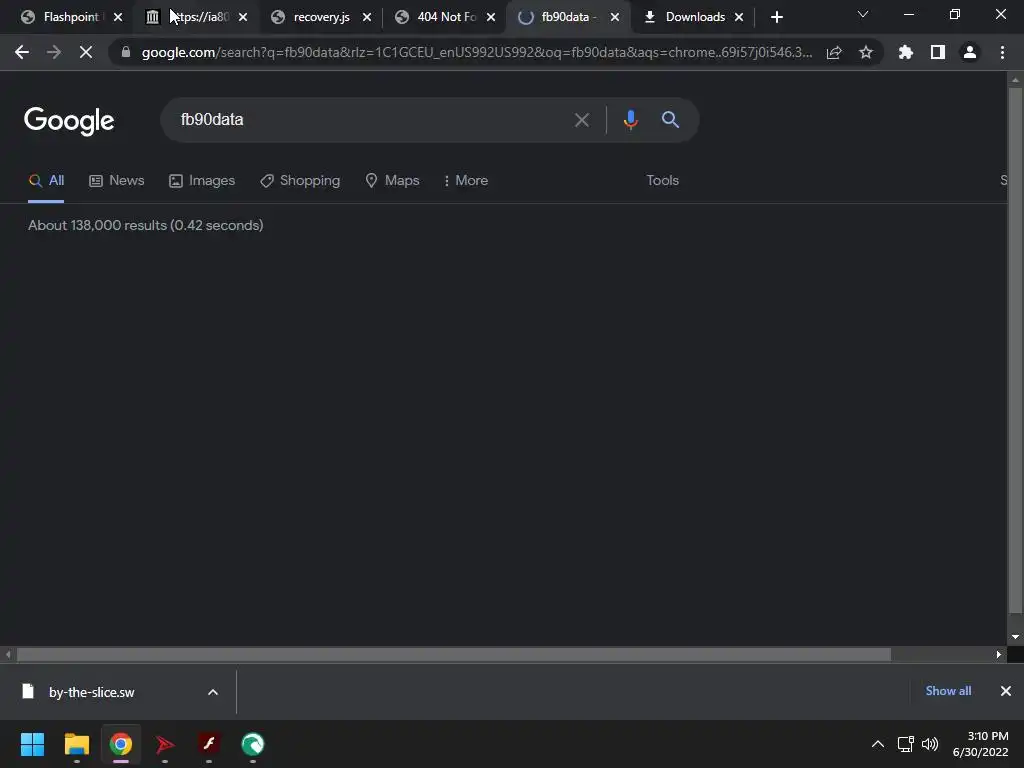The image size is (1024, 768).
Task: Open the Chrome three-dot menu
Action: coord(1002,52)
